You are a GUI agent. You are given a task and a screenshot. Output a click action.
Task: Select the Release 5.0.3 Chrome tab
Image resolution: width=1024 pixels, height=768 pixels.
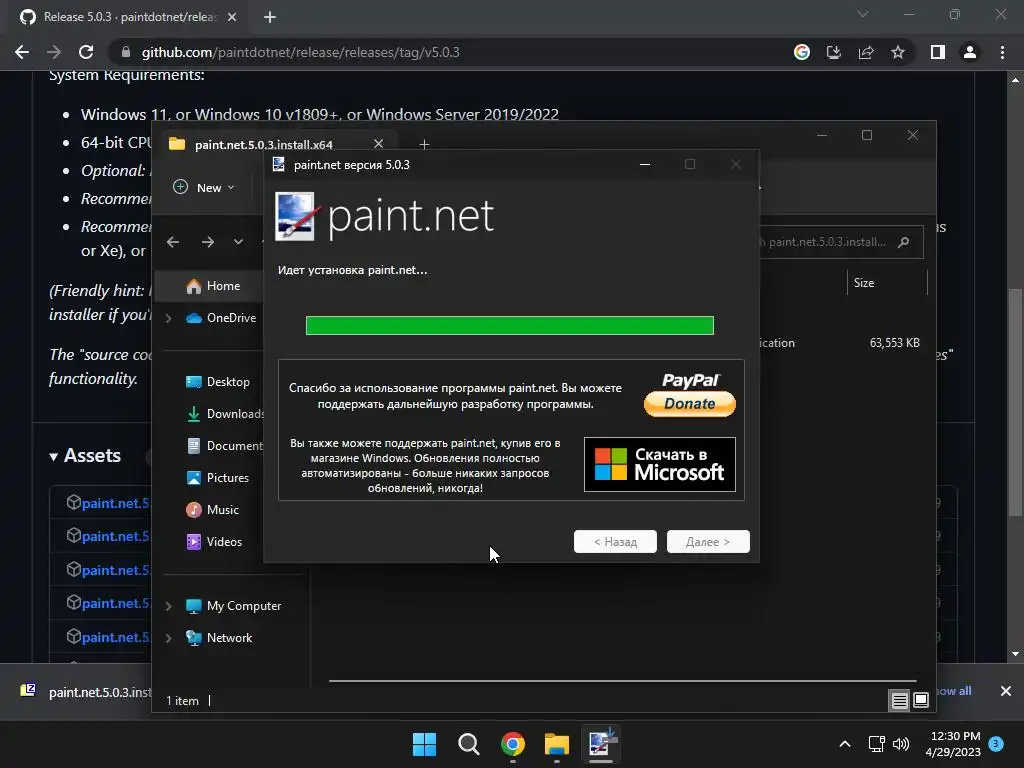pos(129,17)
